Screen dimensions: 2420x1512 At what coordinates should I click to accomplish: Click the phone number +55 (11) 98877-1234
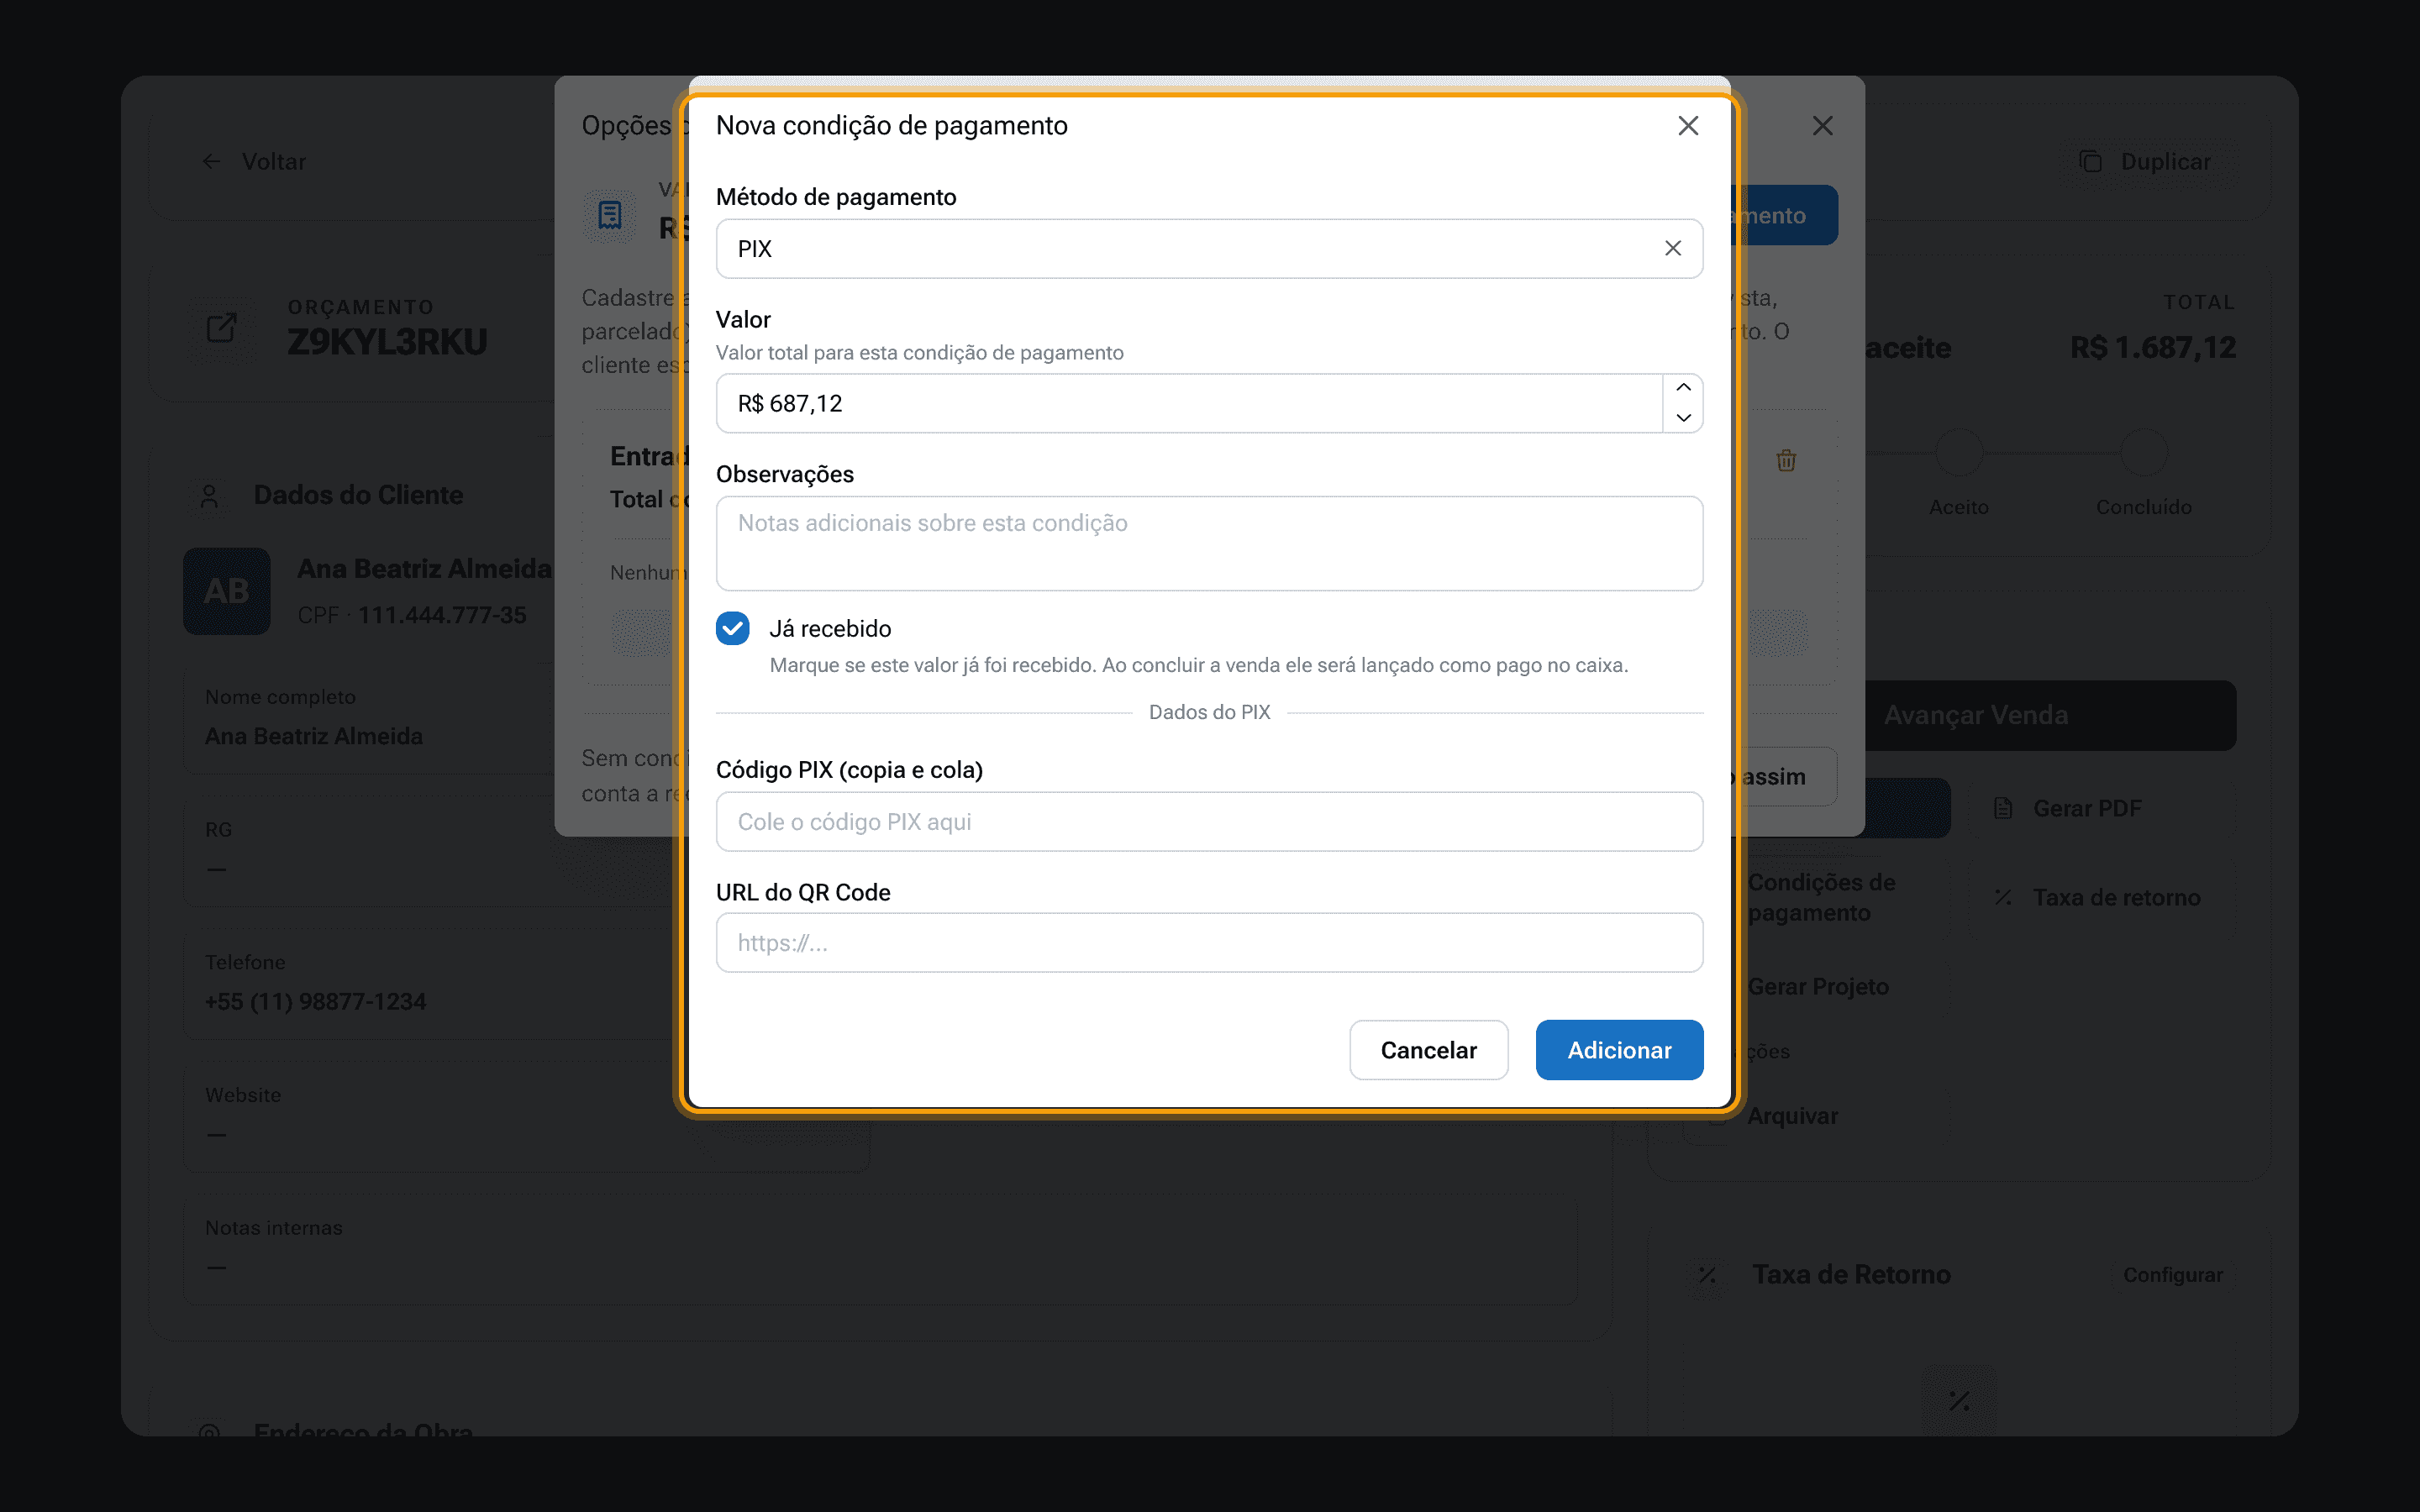coord(315,1001)
